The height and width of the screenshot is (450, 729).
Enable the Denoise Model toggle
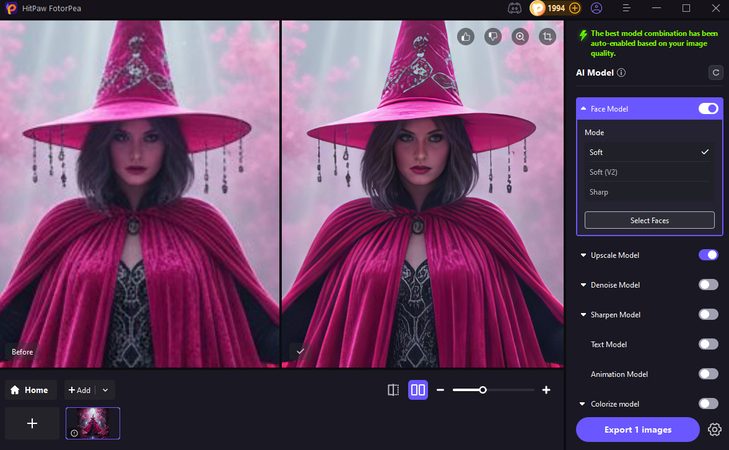pos(708,285)
